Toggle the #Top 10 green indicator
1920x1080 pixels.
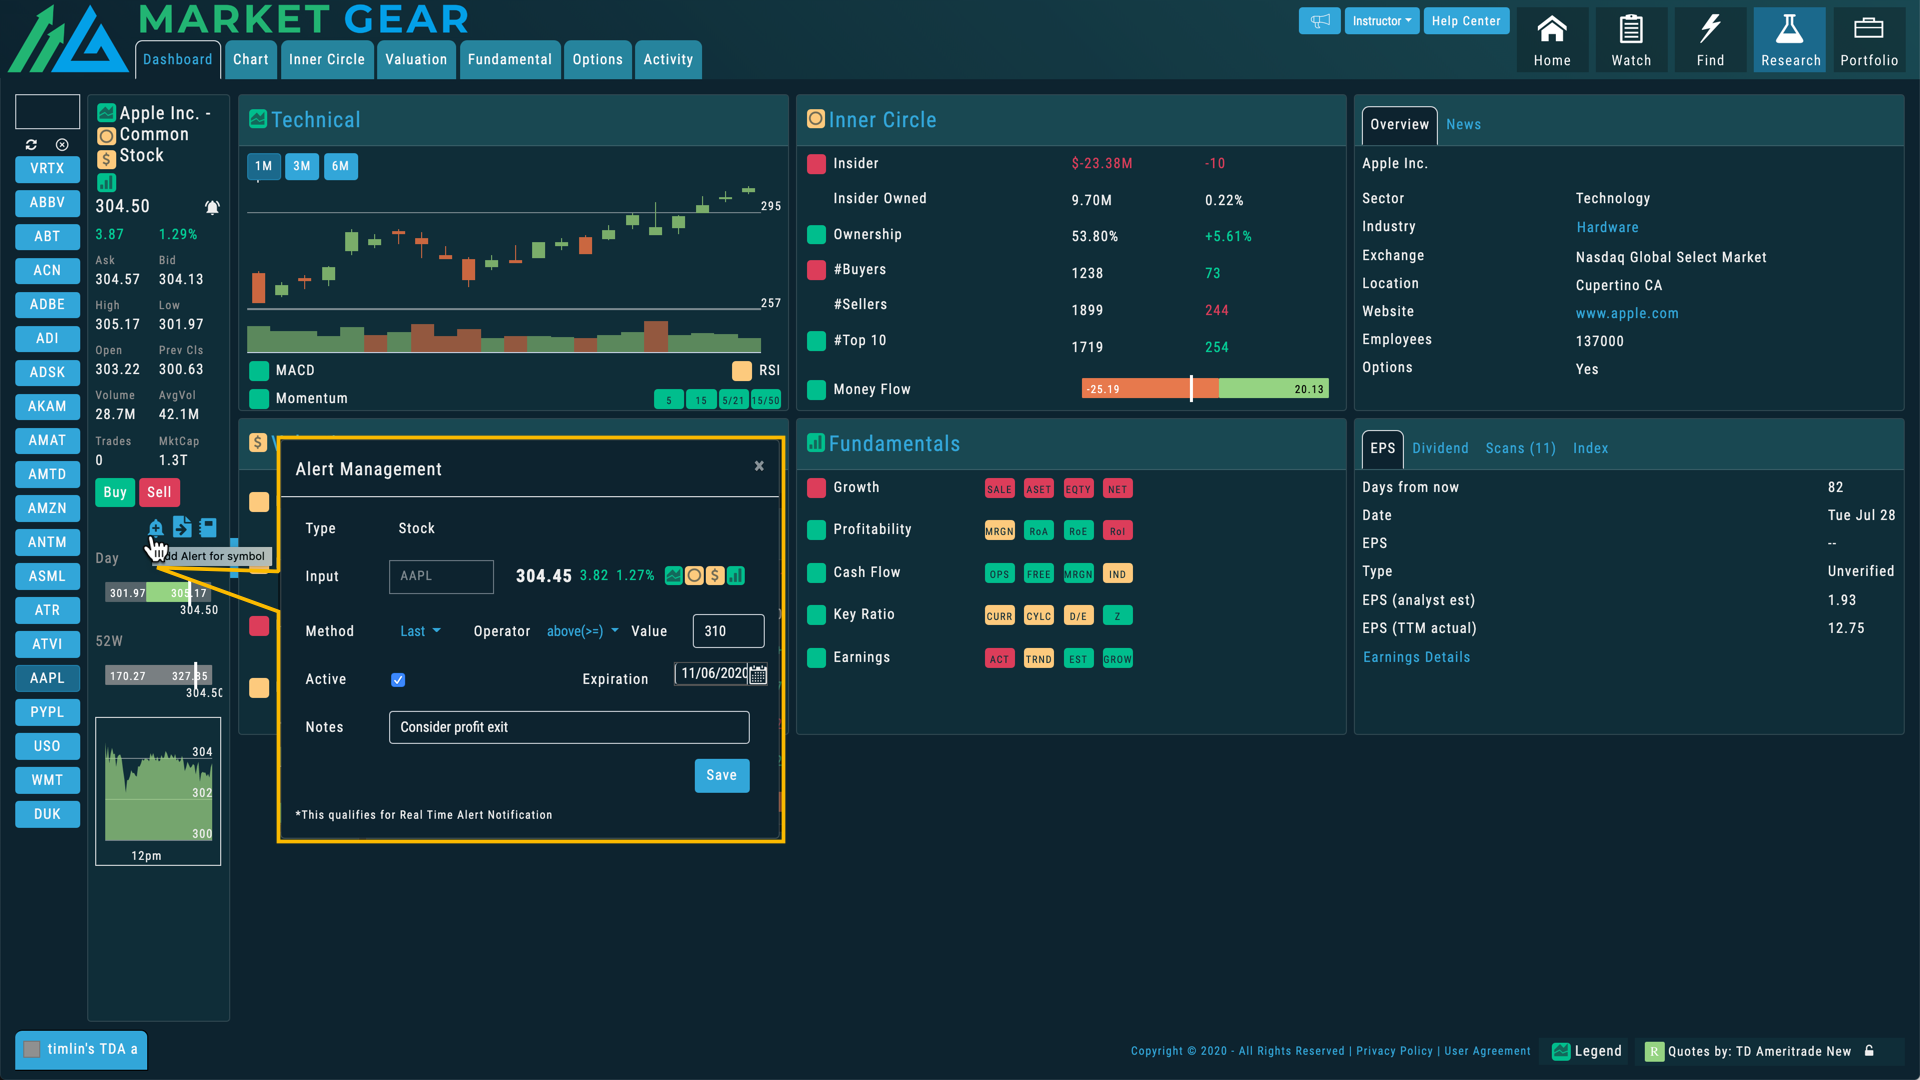[x=816, y=341]
